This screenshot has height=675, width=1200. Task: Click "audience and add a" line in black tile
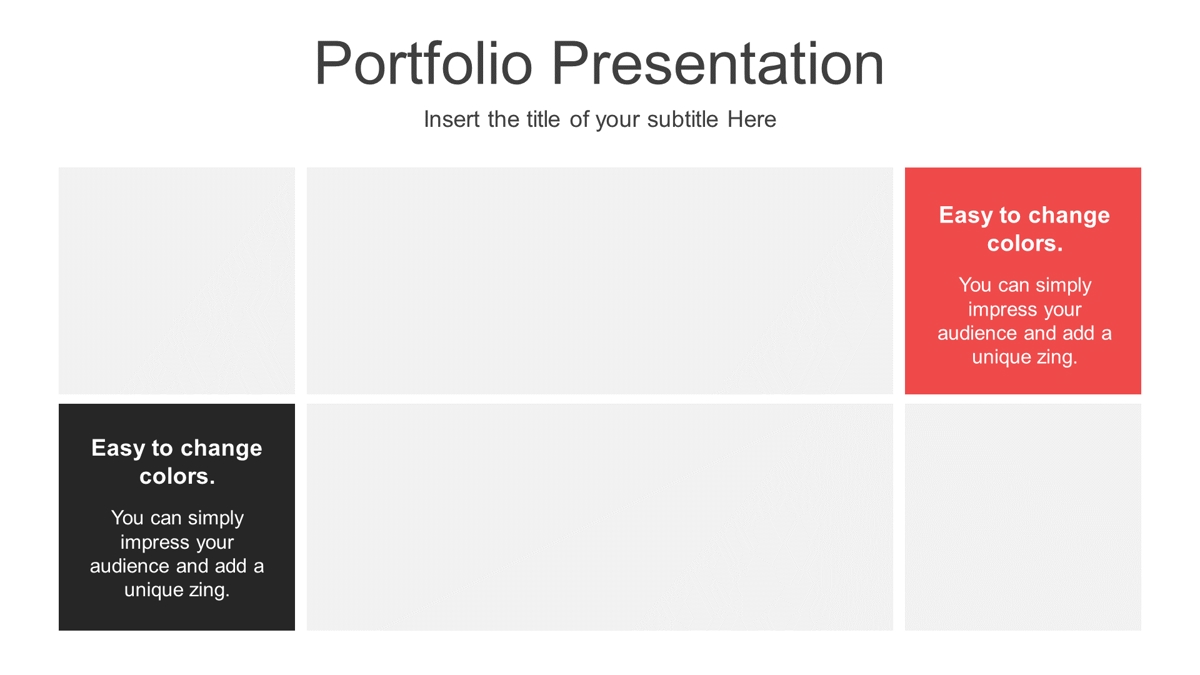coord(177,566)
